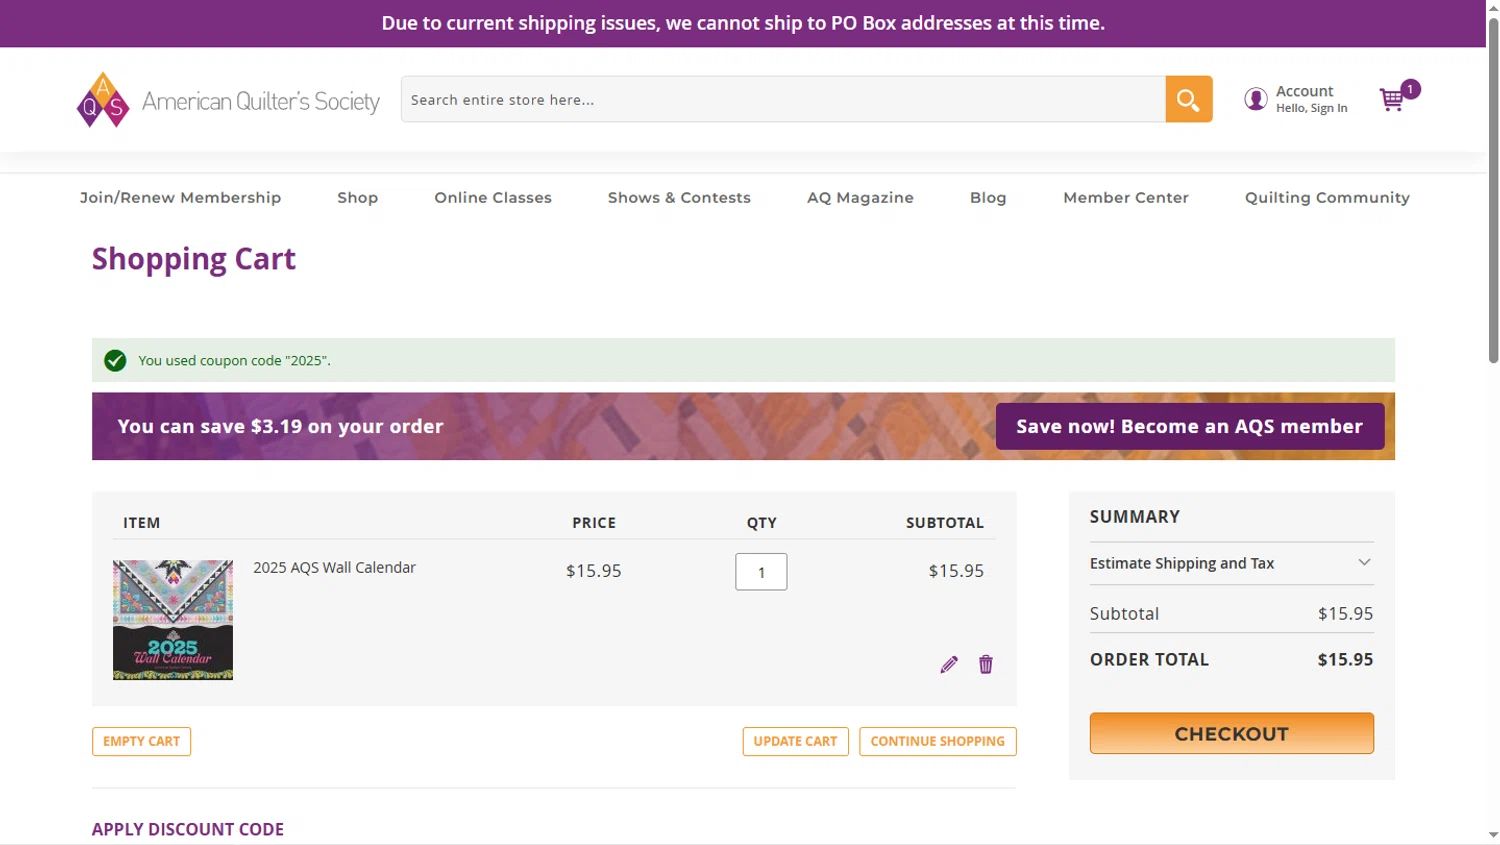This screenshot has width=1500, height=845.
Task: Click the Order Total amount $15.95
Action: pyautogui.click(x=1345, y=659)
